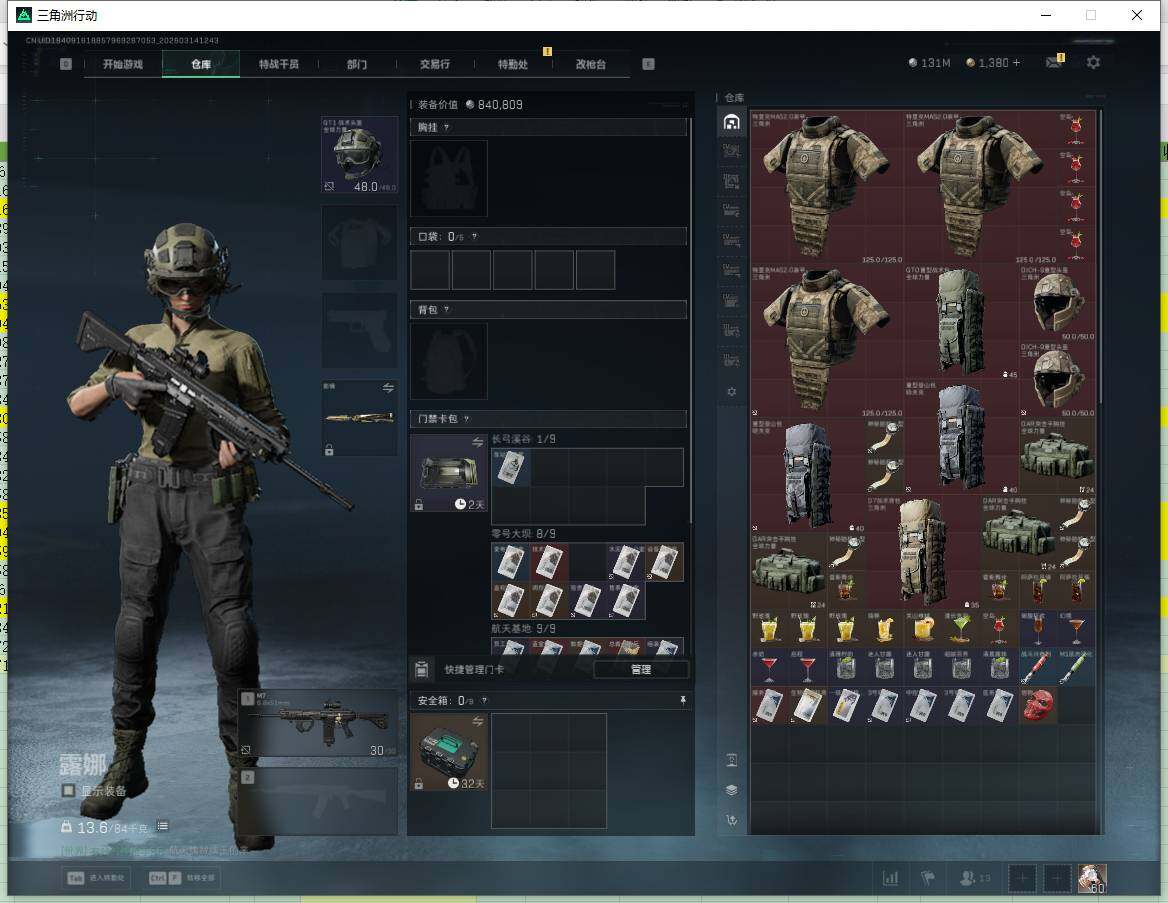The height and width of the screenshot is (903, 1168).
Task: Select the green syringe injector item
Action: (x=1076, y=667)
